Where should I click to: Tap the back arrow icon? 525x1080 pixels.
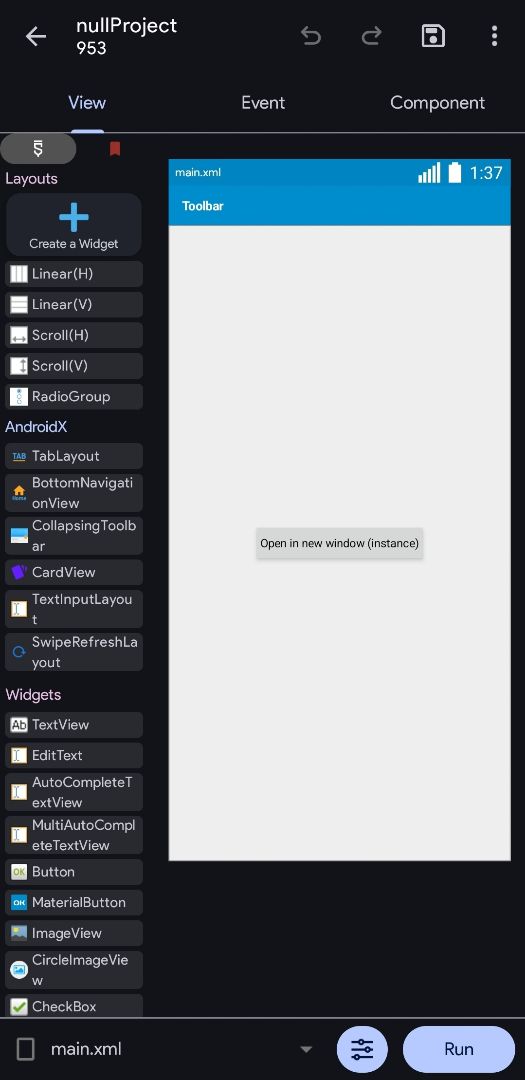[x=35, y=37]
